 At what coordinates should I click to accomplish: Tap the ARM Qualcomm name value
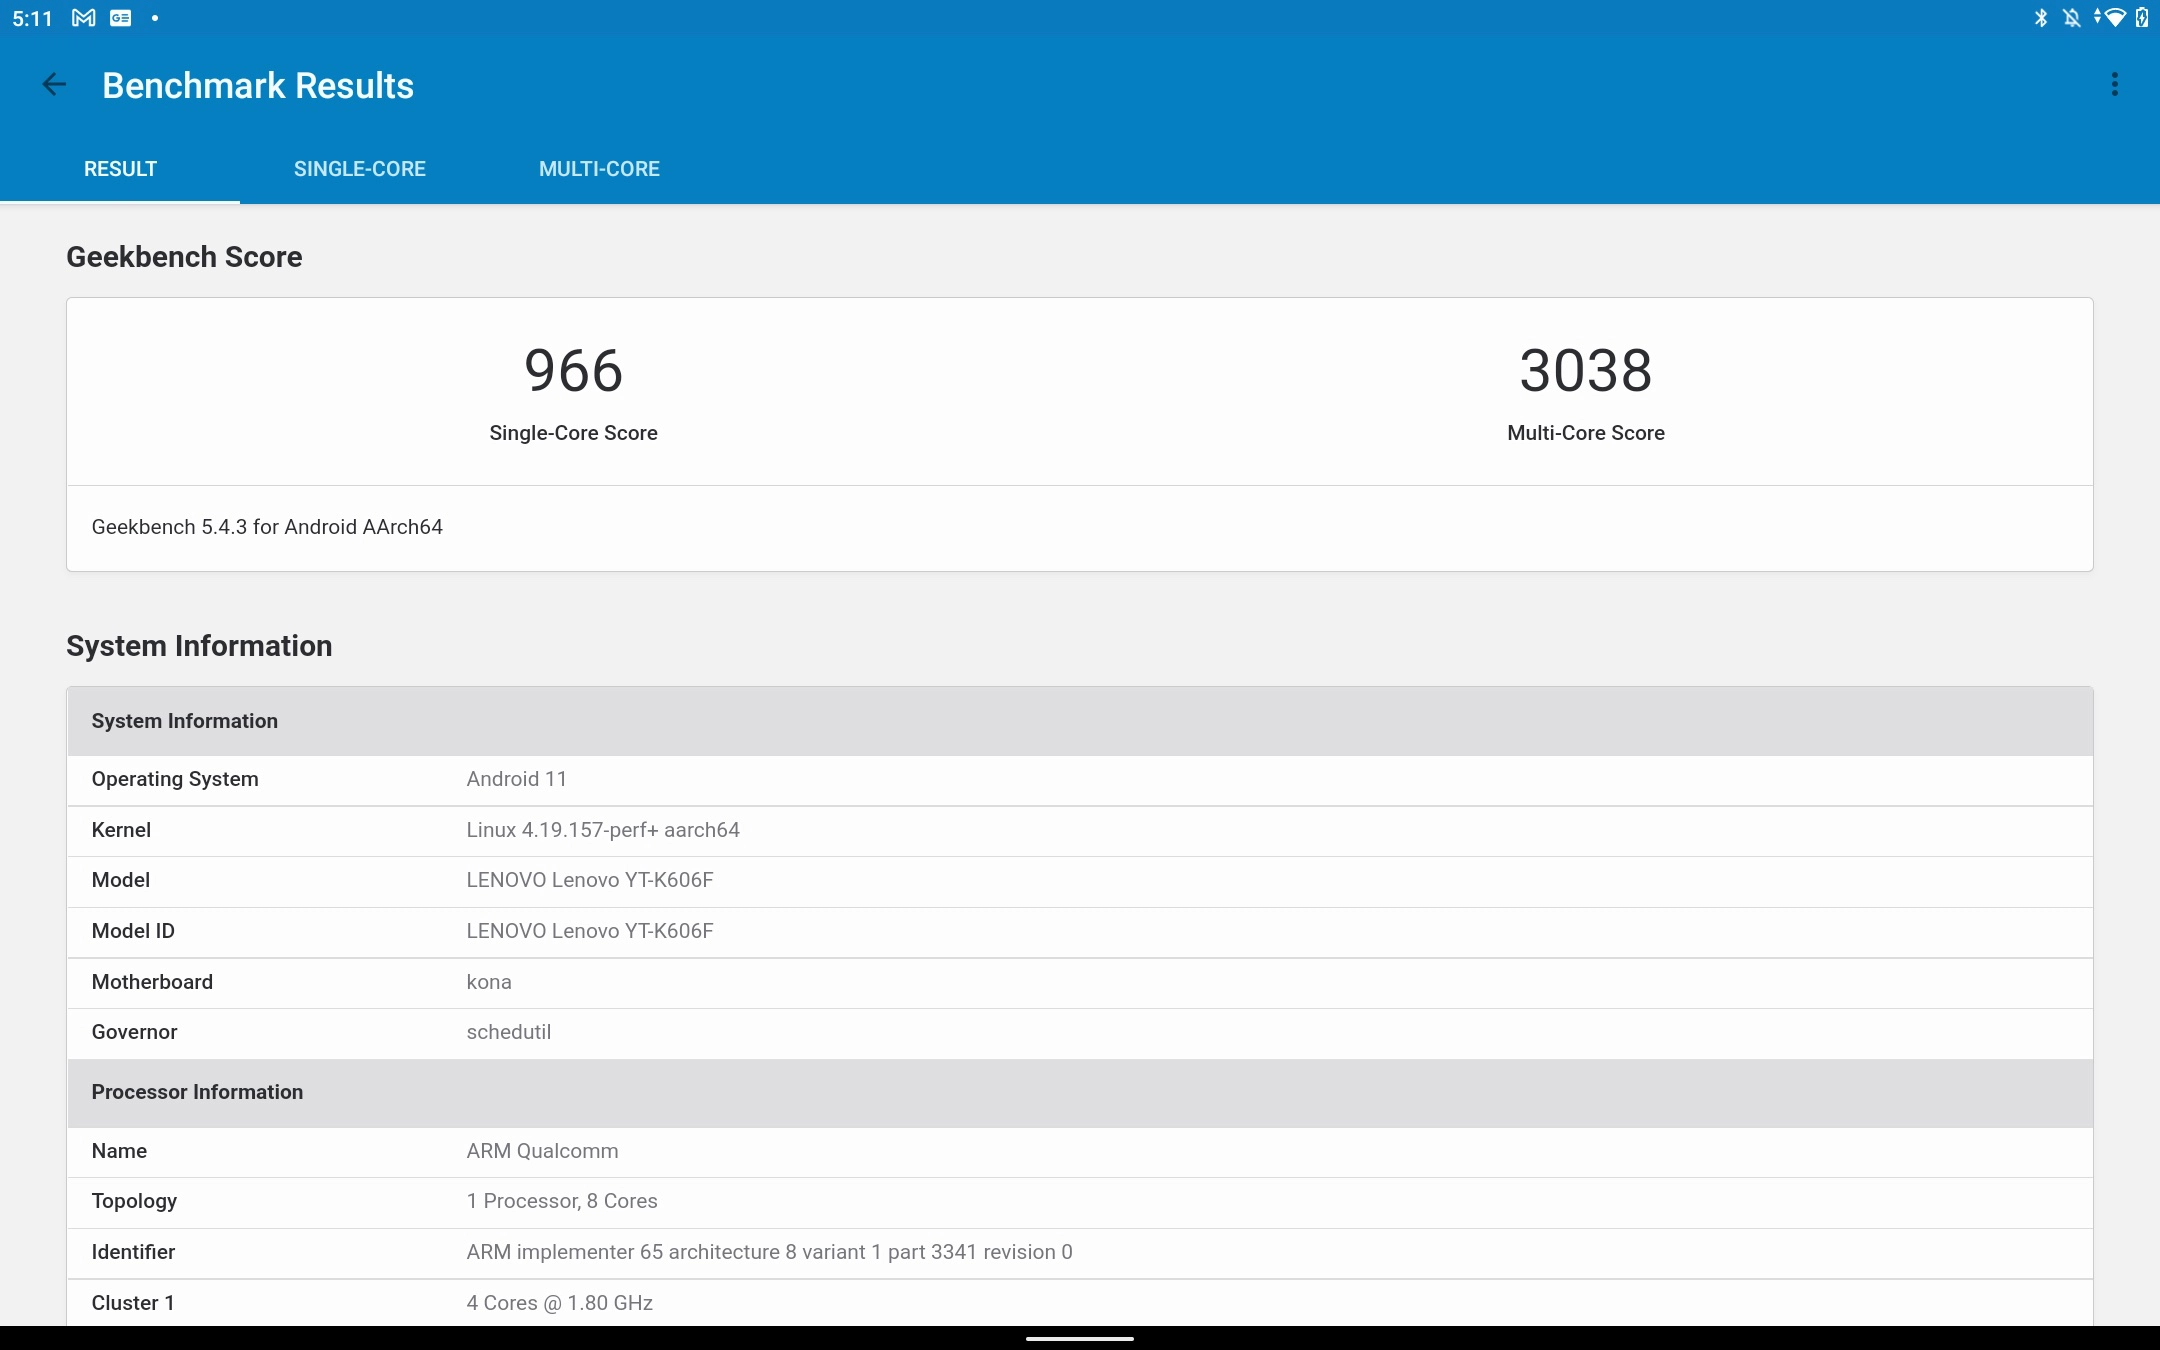[542, 1151]
